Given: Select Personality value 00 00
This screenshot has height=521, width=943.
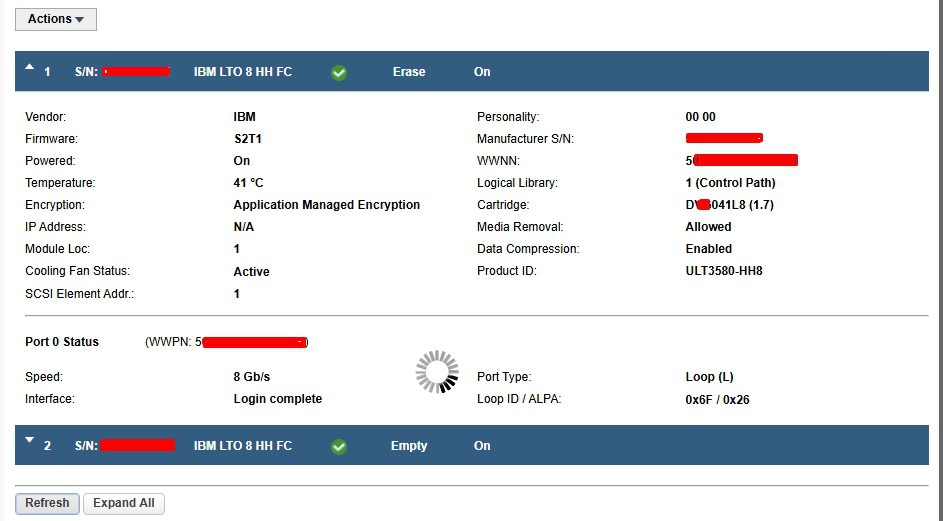Looking at the screenshot, I should tap(701, 117).
